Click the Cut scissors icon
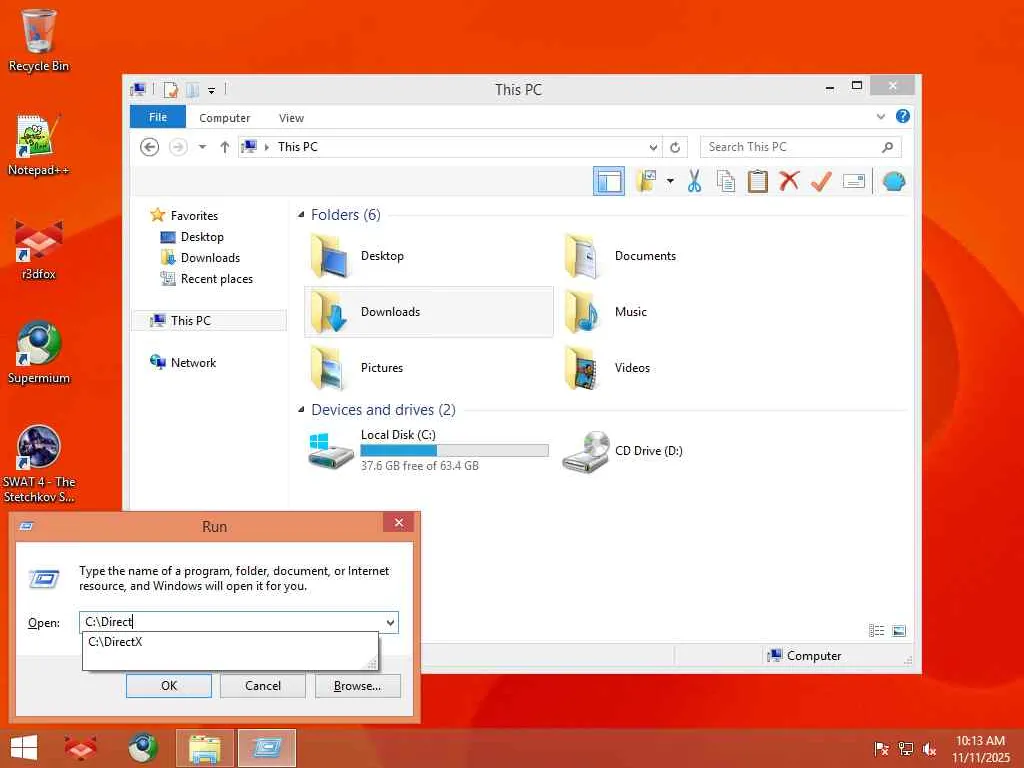Screen dimensions: 1024x768 point(694,181)
